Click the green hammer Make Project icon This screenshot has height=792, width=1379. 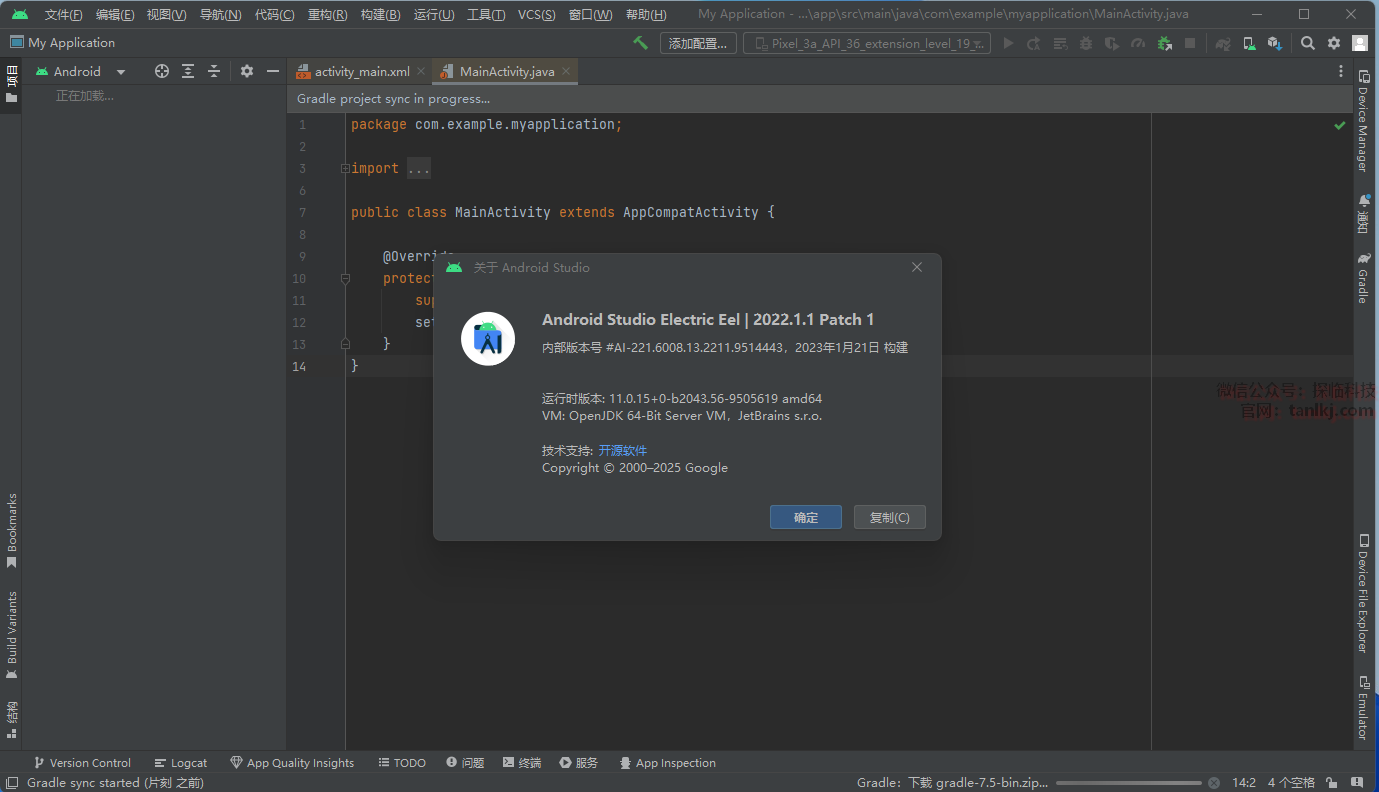(x=640, y=43)
